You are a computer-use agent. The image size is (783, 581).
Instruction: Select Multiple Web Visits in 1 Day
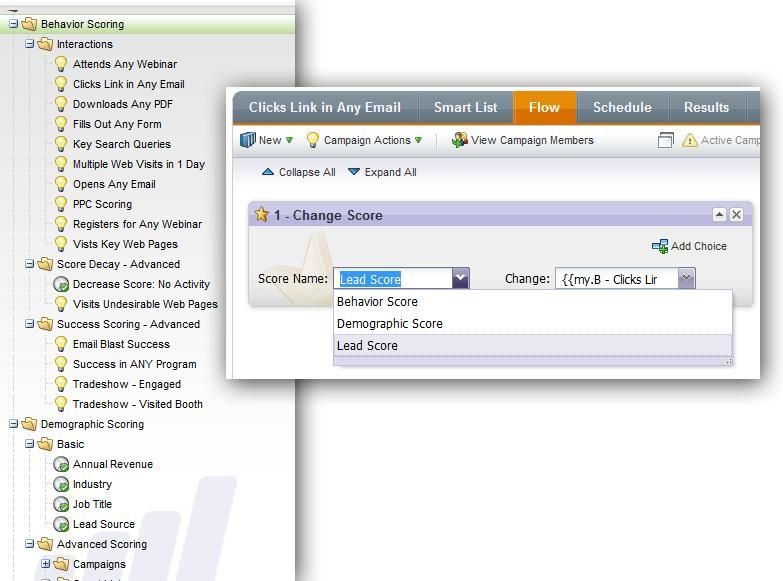(x=139, y=164)
